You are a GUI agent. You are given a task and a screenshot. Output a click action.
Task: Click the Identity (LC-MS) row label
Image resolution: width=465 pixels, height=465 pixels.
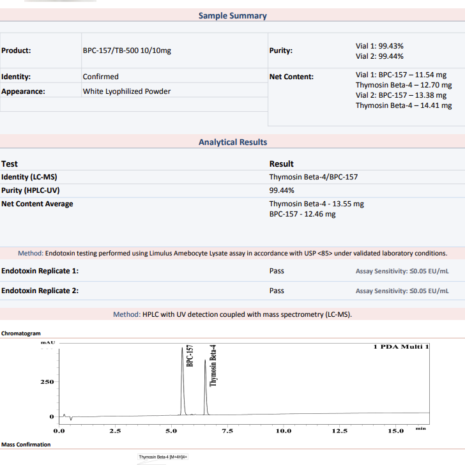29,177
